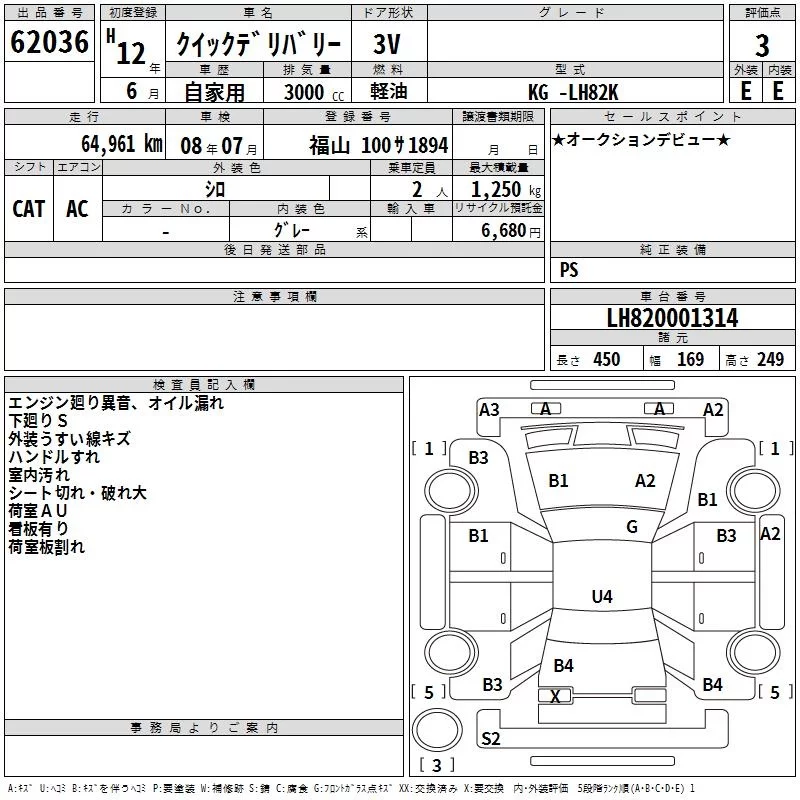Click the genuine equipment value PS
Viewport: 800px width, 800px height.
(x=569, y=269)
